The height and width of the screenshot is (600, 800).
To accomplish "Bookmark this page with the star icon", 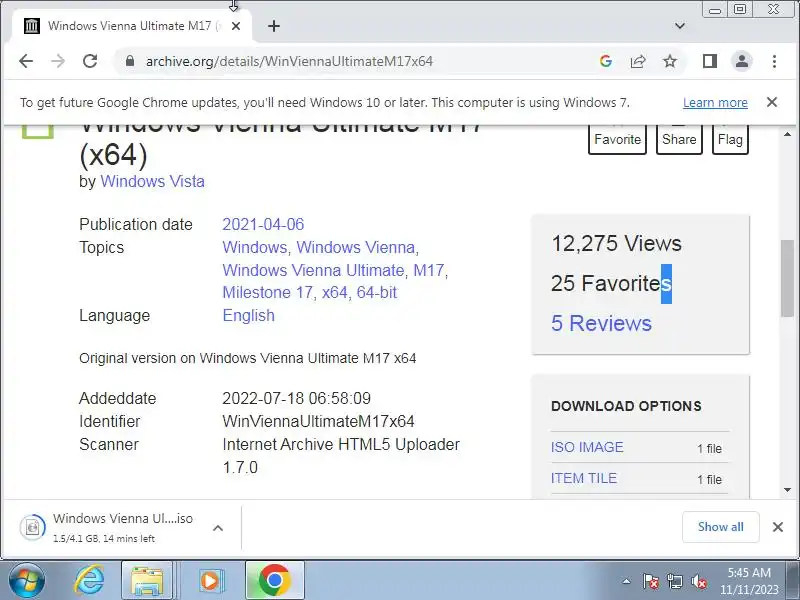I will click(x=670, y=61).
